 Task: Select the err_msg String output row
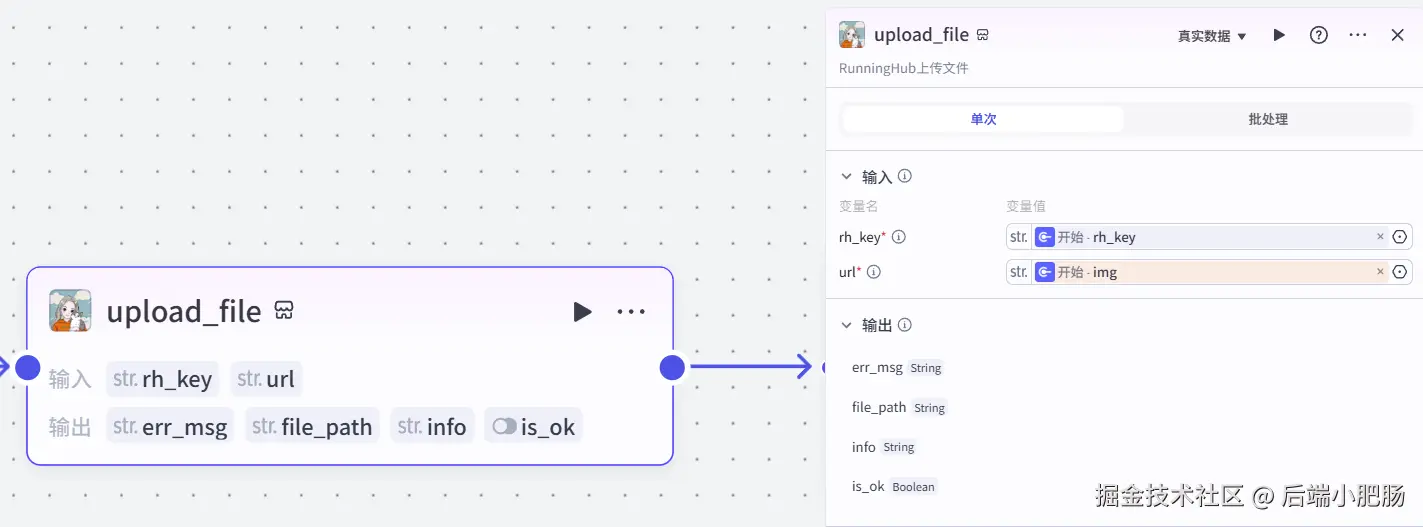tap(897, 368)
